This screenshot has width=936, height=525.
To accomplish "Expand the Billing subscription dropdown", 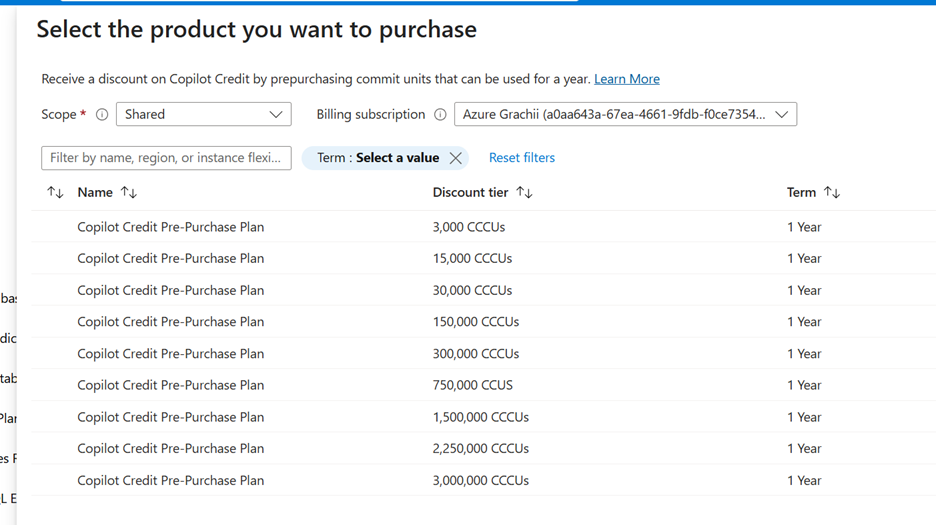I will (625, 114).
